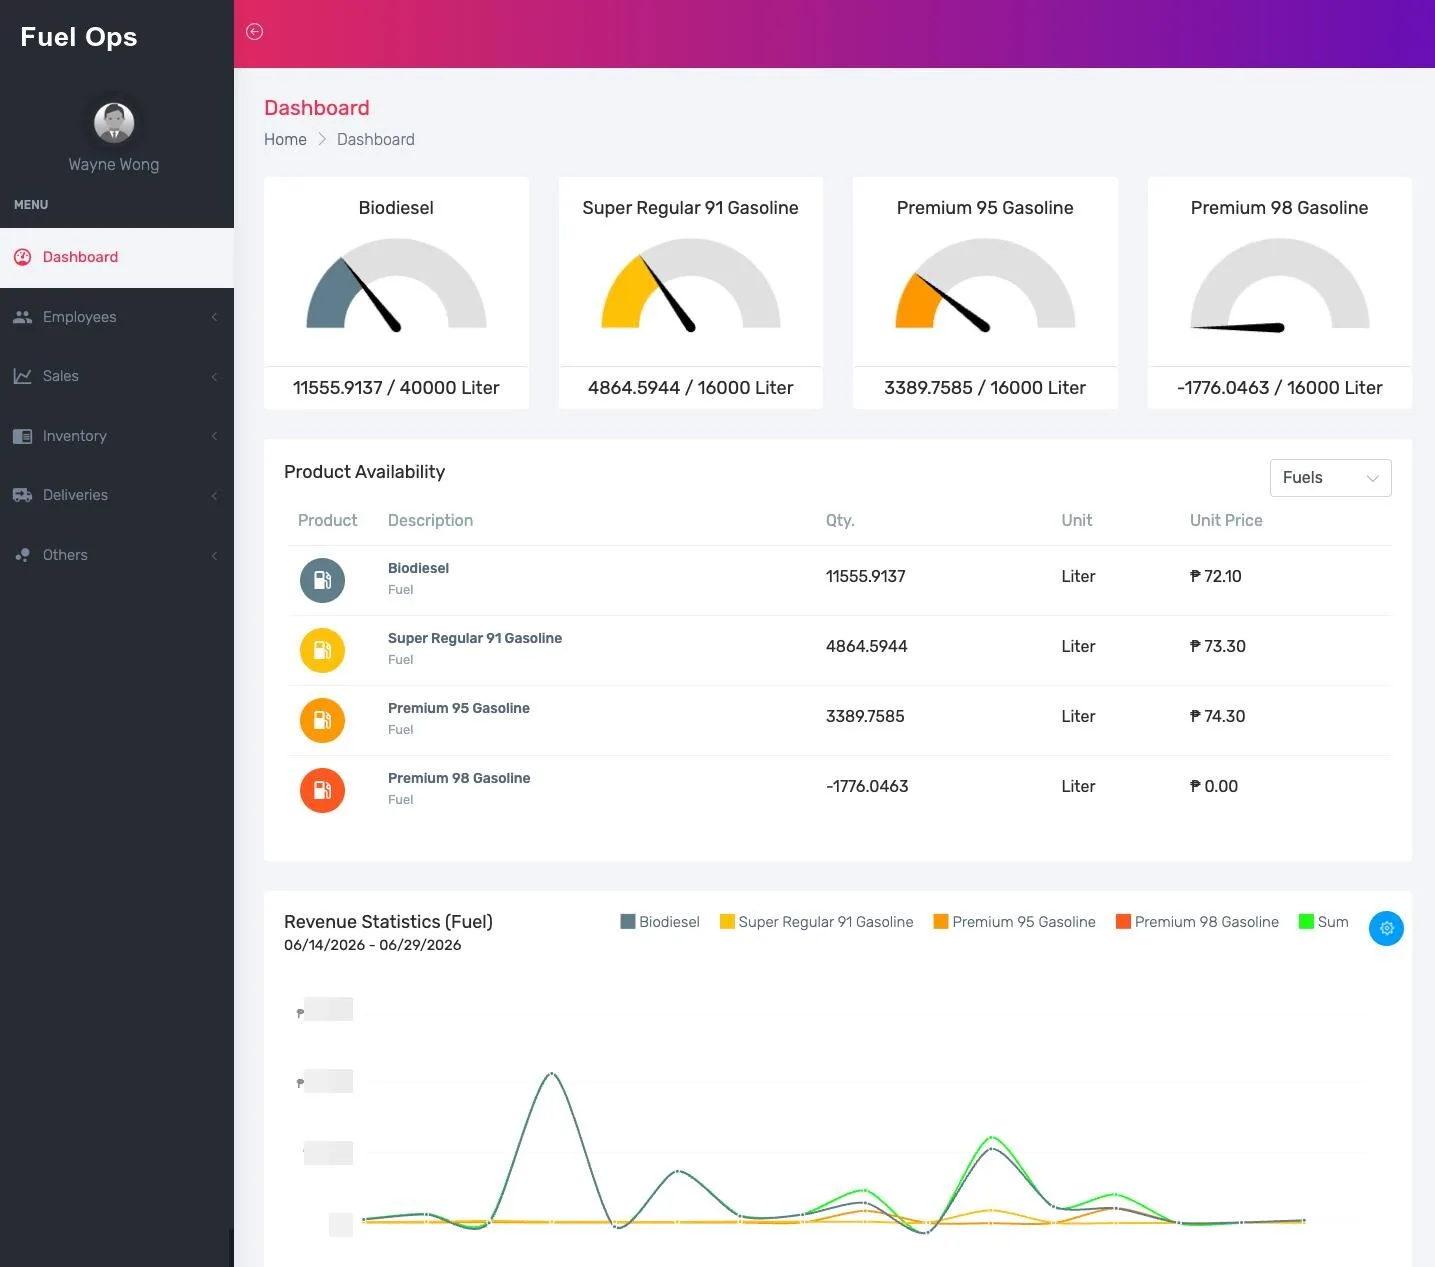Image resolution: width=1435 pixels, height=1267 pixels.
Task: Open Dashboard menu item
Action: pyautogui.click(x=117, y=257)
